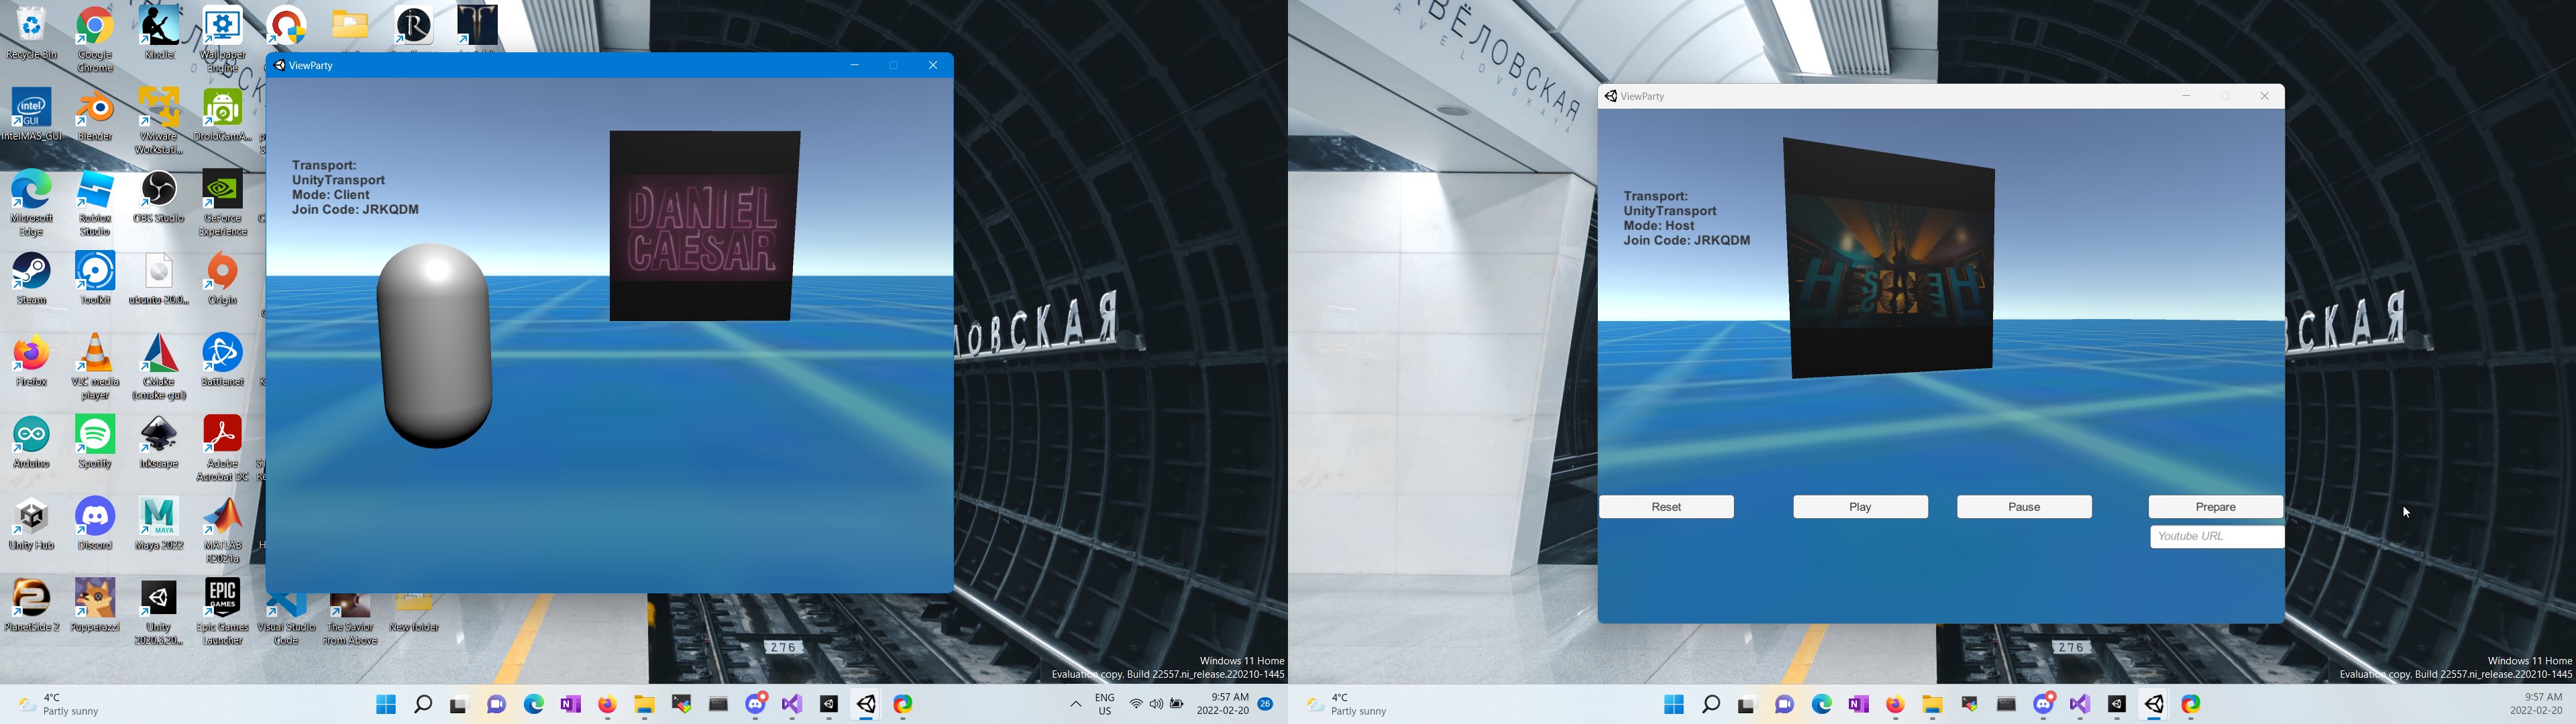
Task: Click the Prepare button
Action: click(2215, 507)
